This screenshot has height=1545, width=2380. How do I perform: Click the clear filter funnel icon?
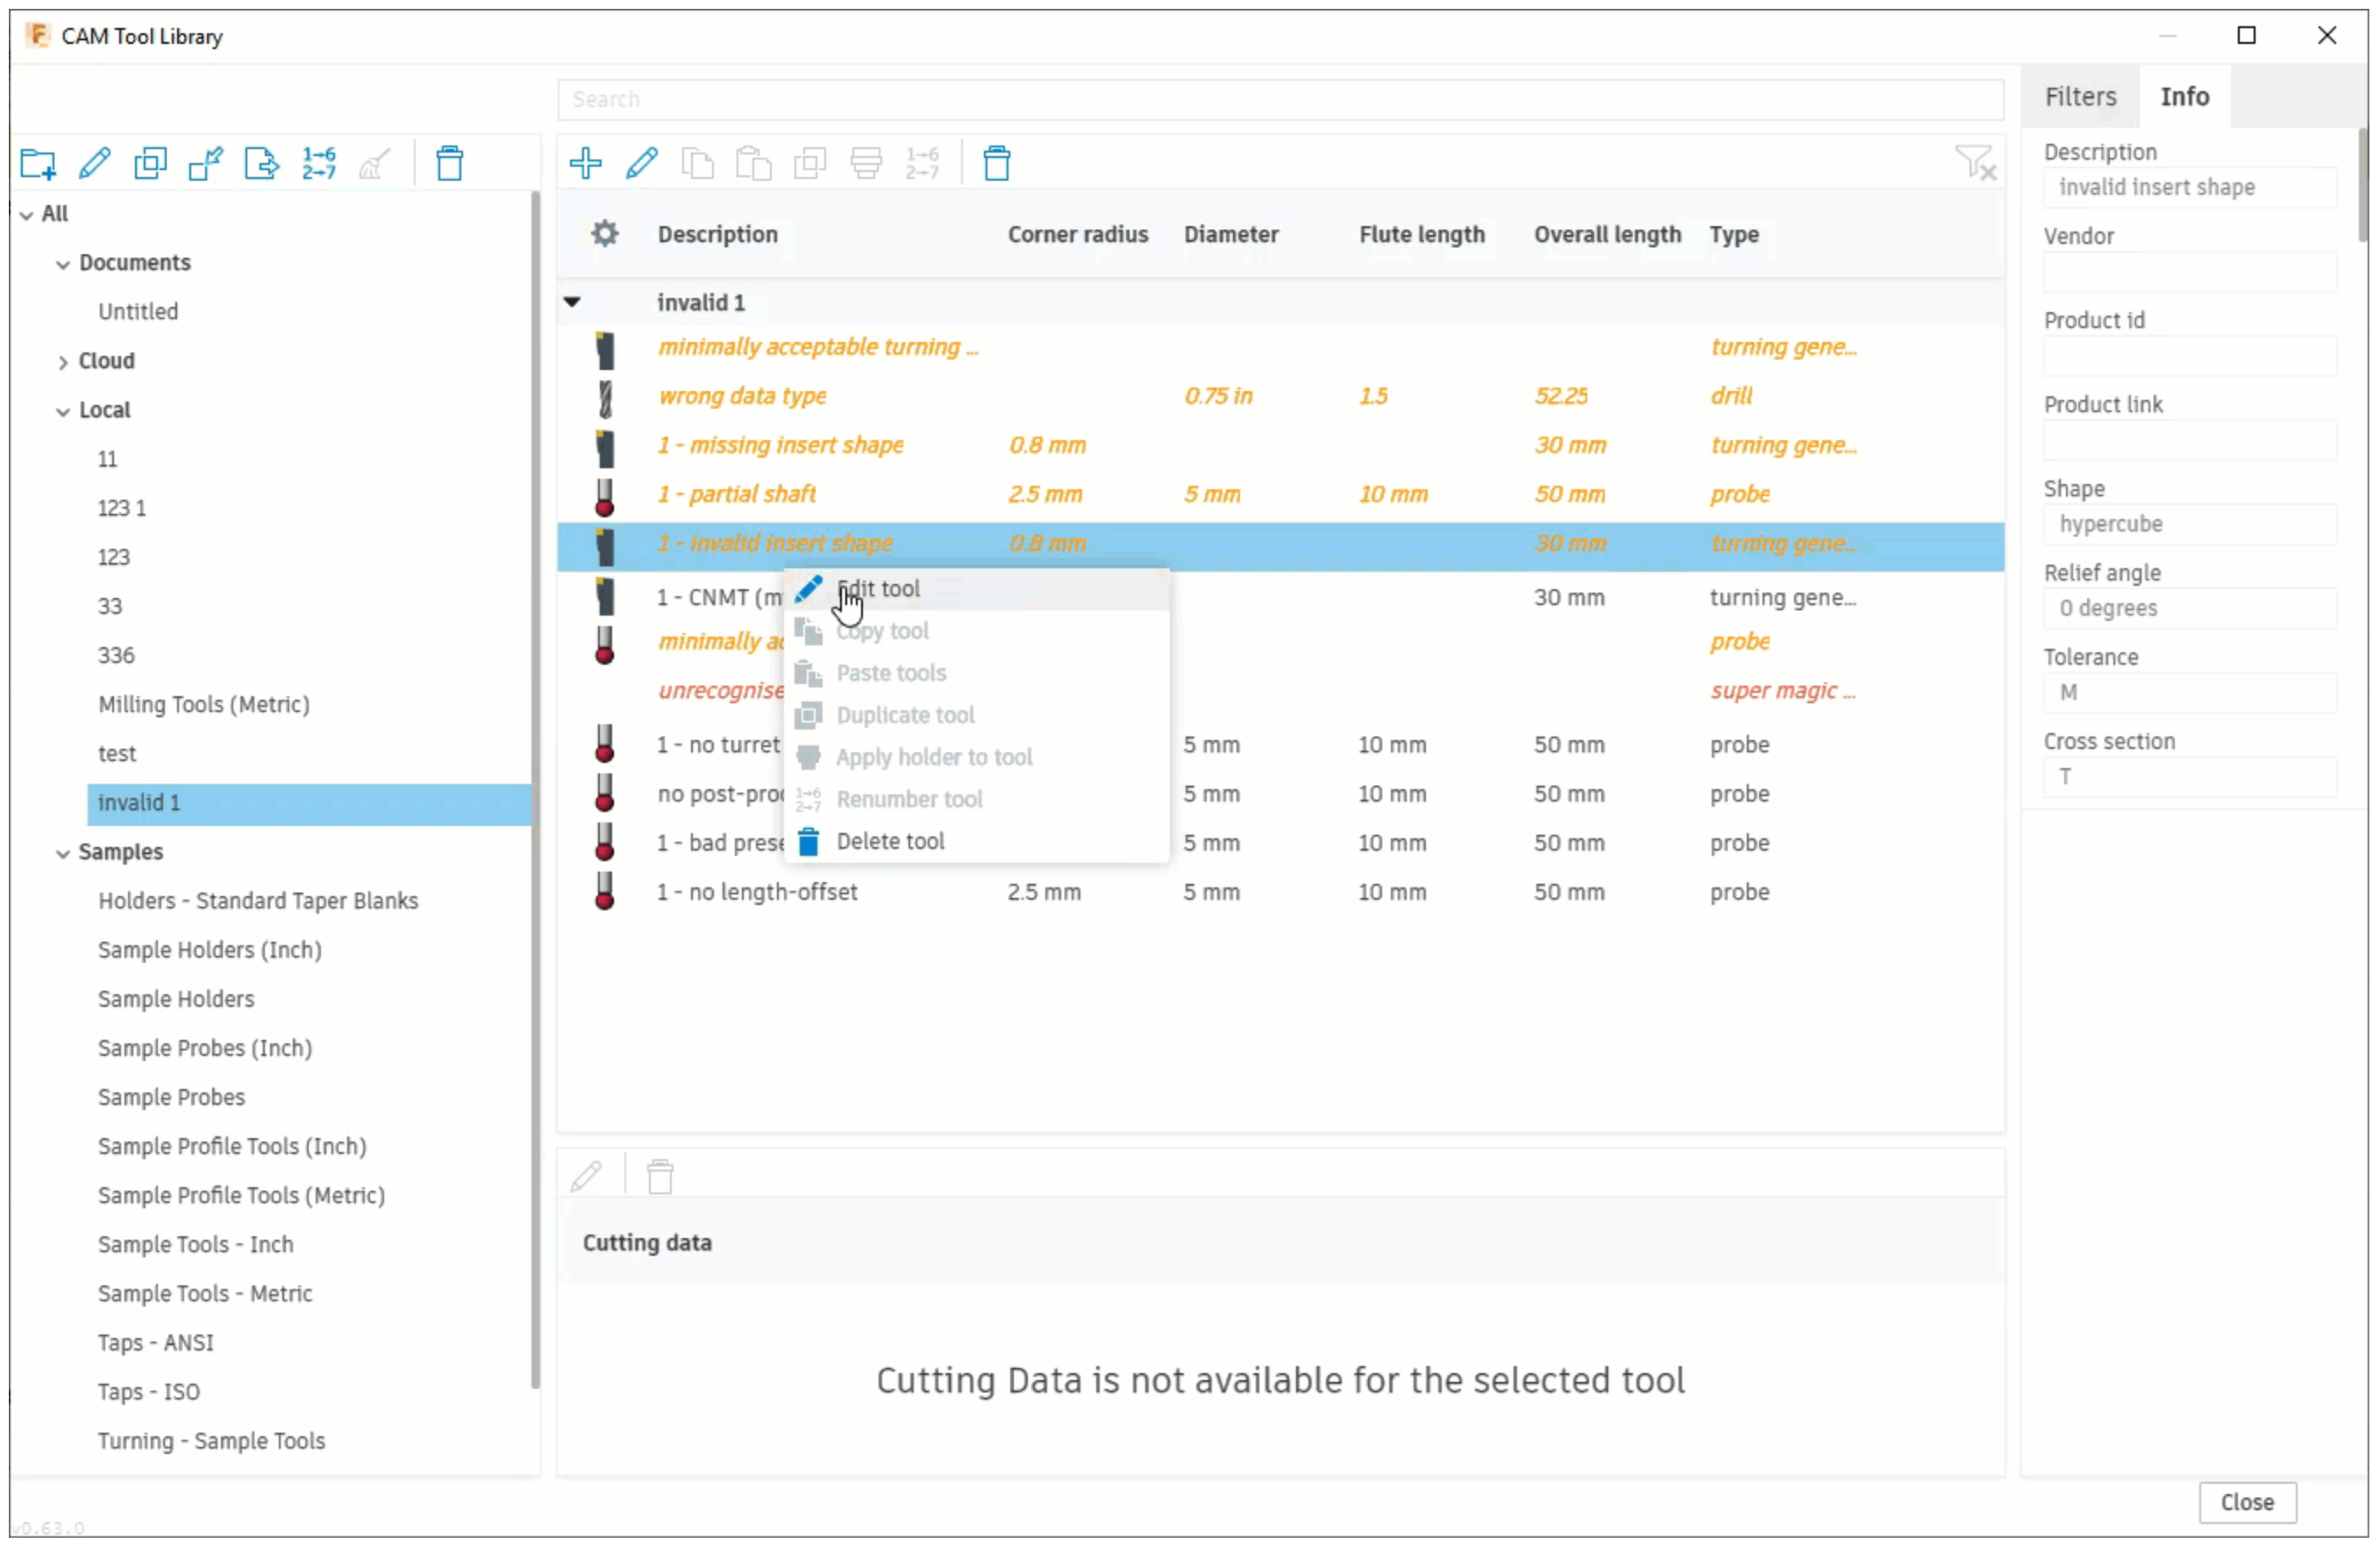point(1975,163)
